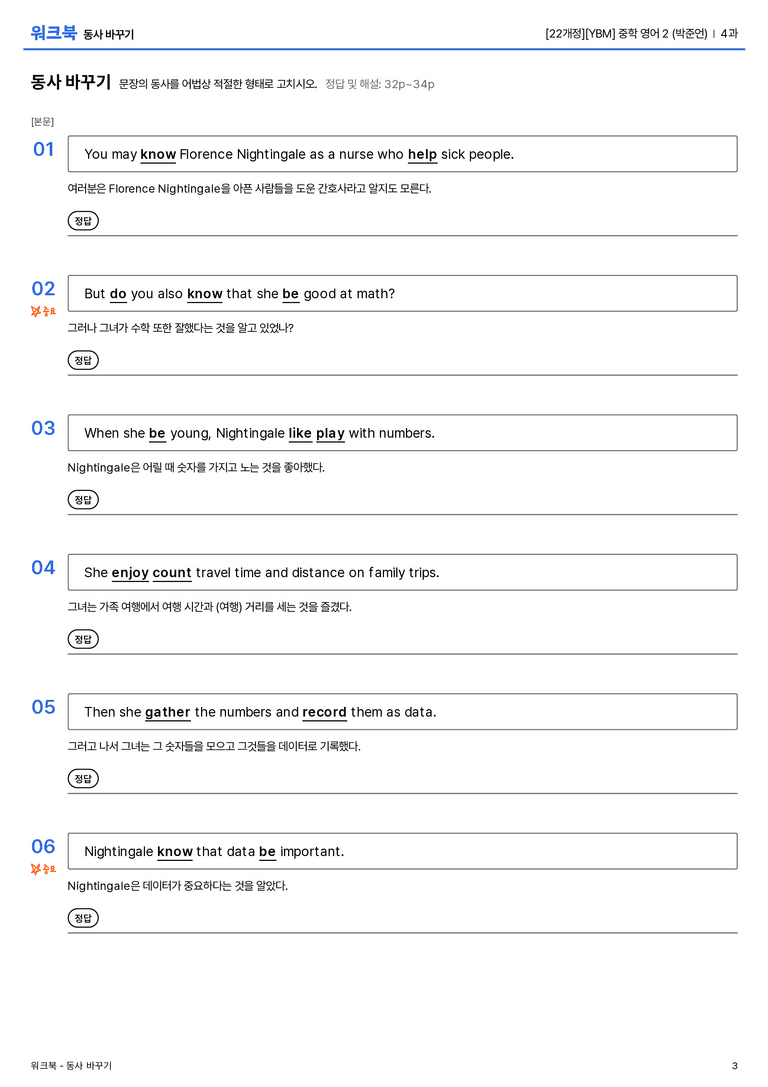Click the 중요 star mark under question 02
768x1087 pixels.
43,311
